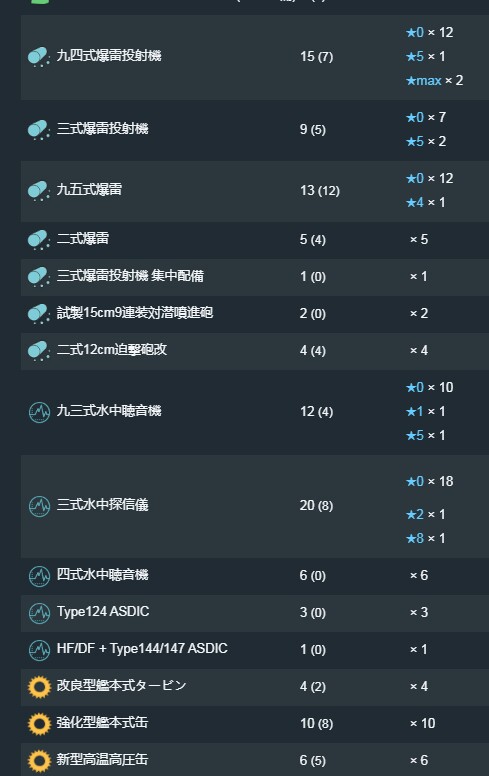Click the depth charge icon beside 三式爆雷投射機
489x776 pixels.
click(x=39, y=130)
